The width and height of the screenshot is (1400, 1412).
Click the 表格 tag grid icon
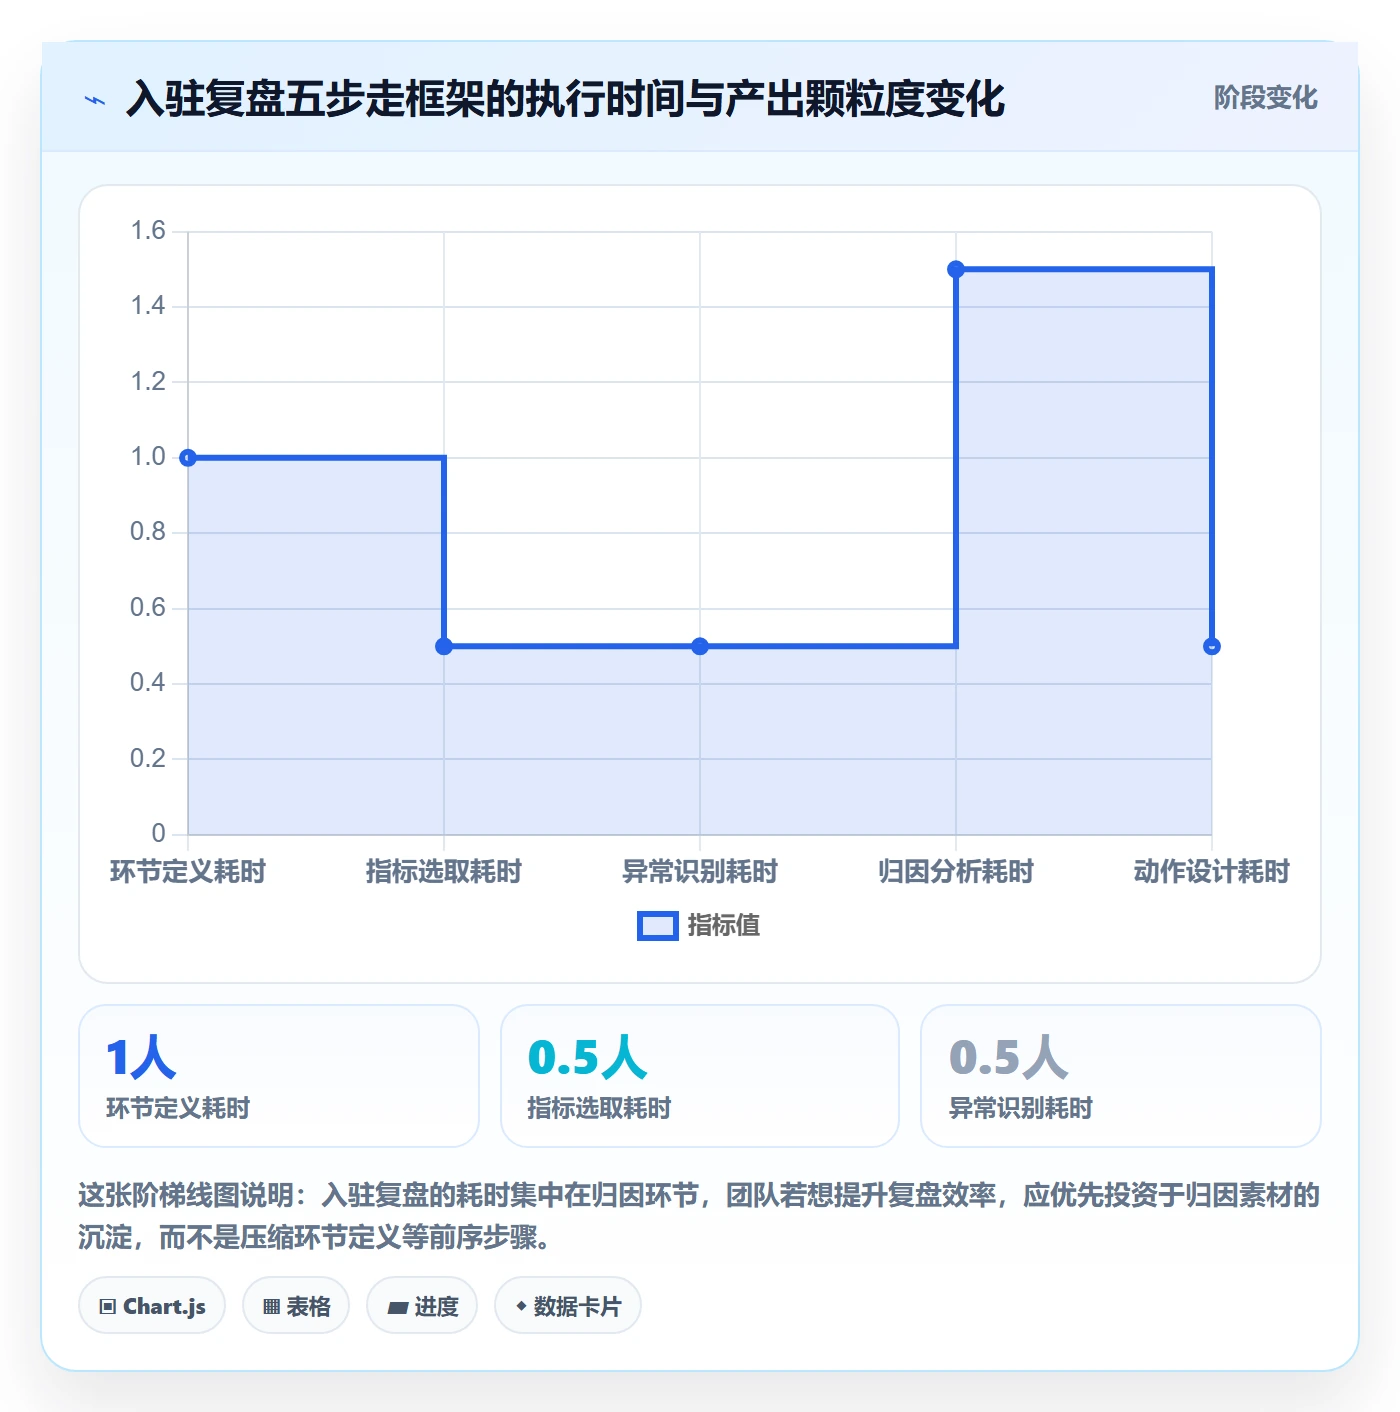(x=271, y=1306)
